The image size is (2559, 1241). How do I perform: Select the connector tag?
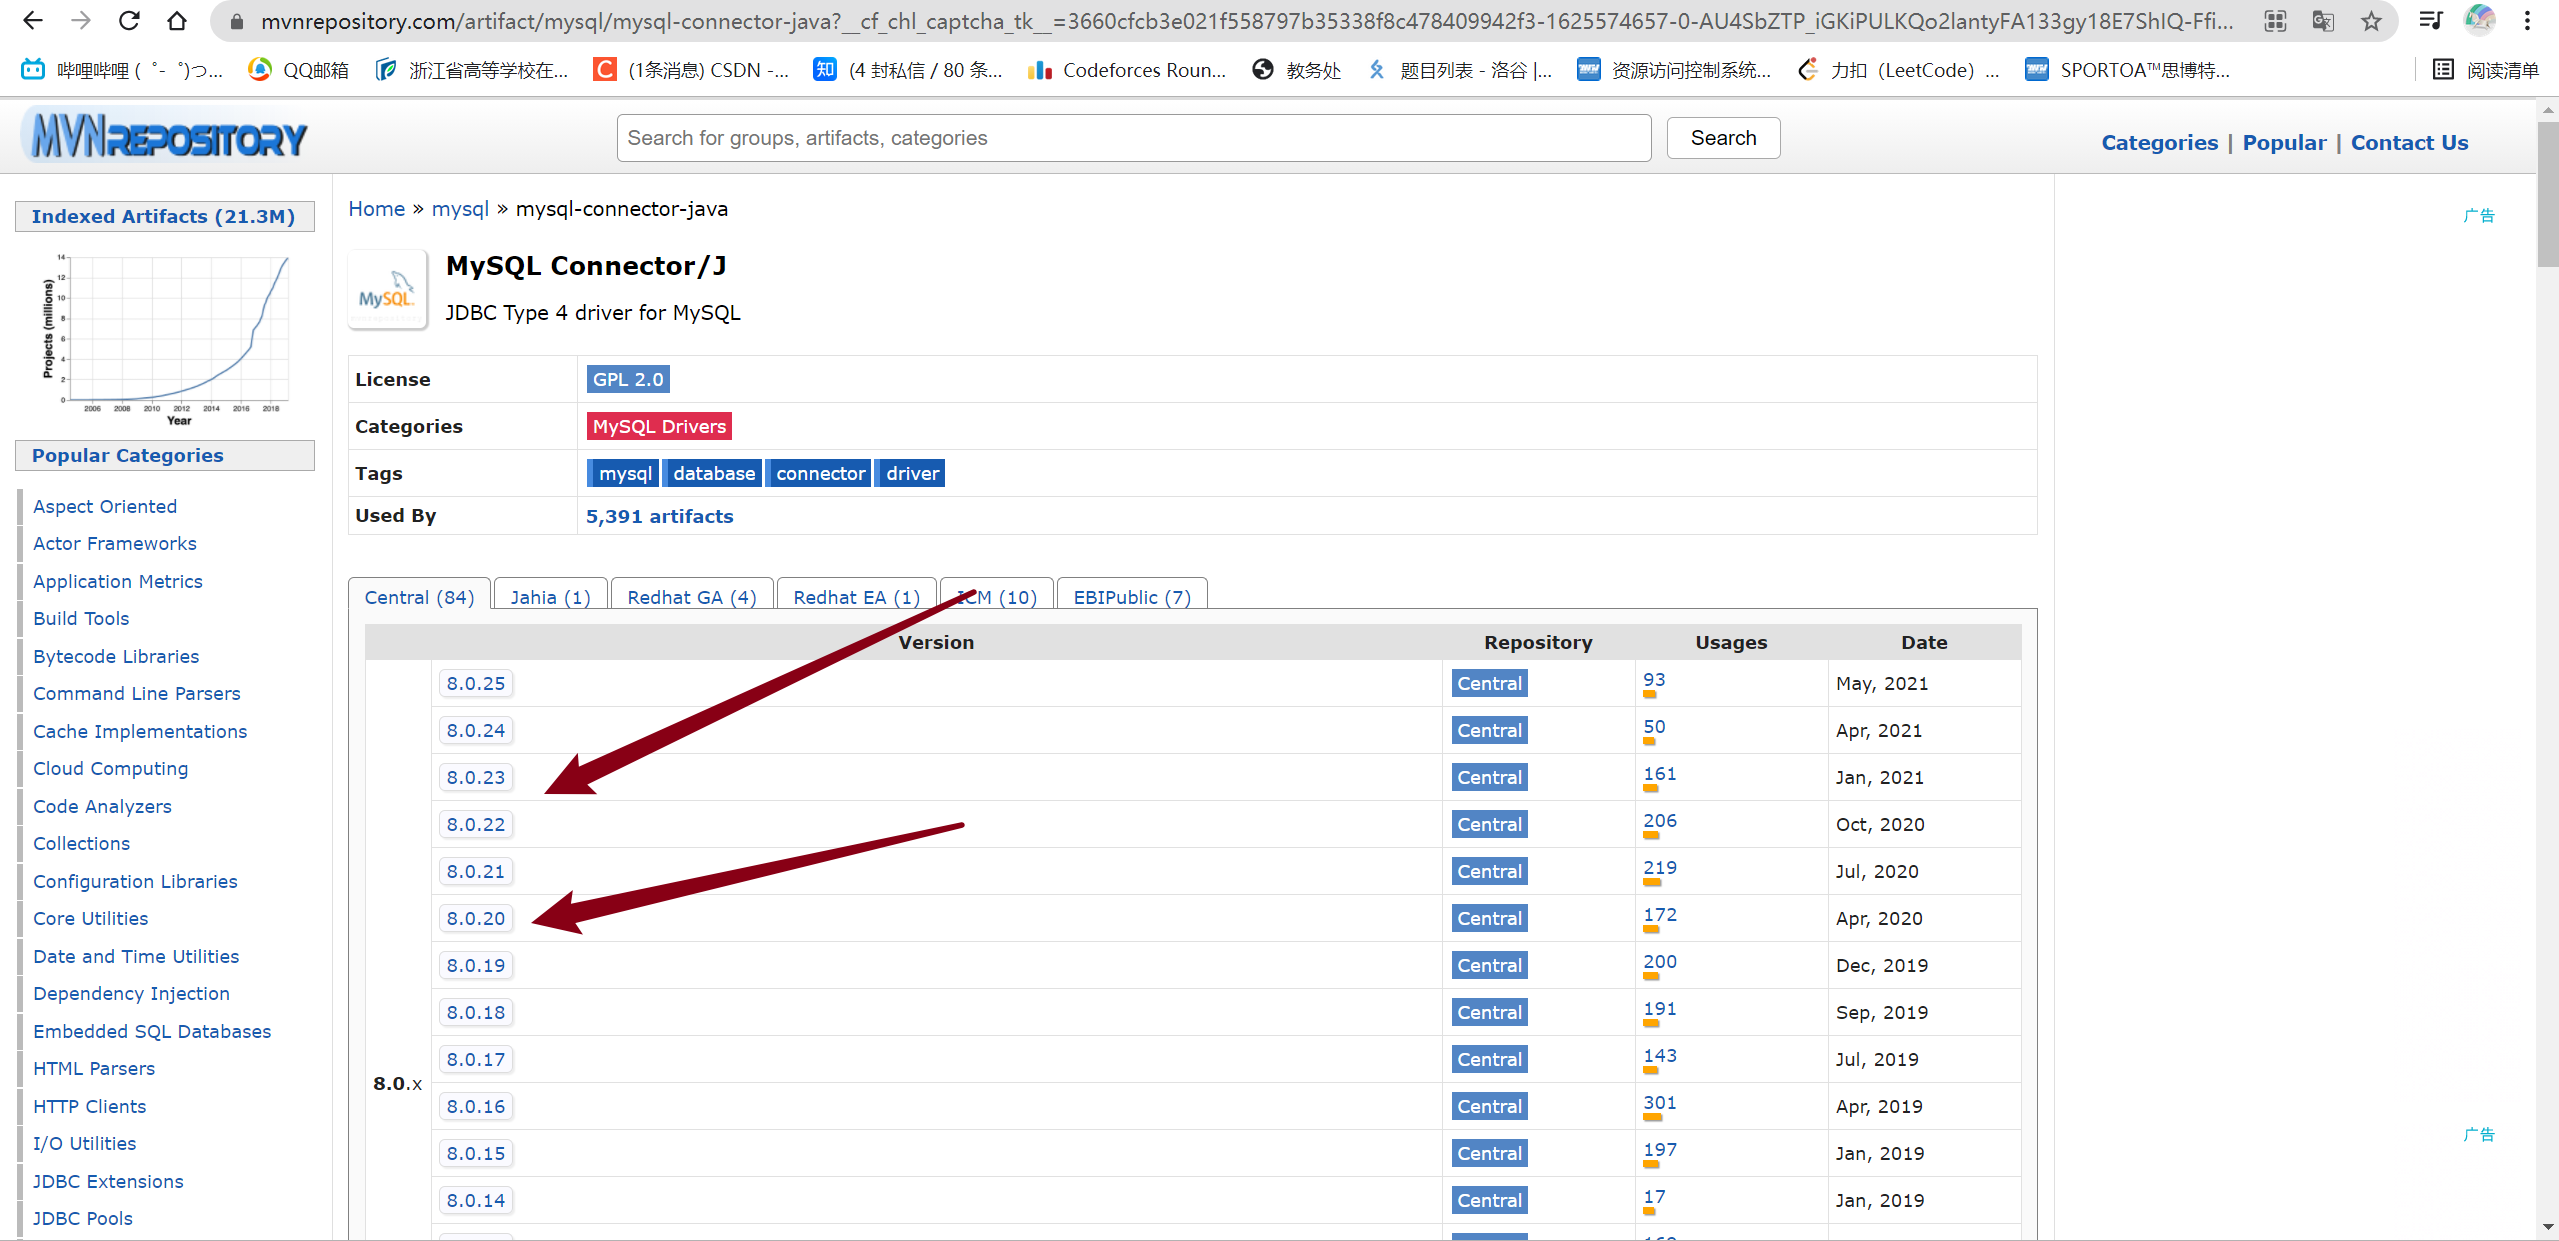(x=820, y=473)
